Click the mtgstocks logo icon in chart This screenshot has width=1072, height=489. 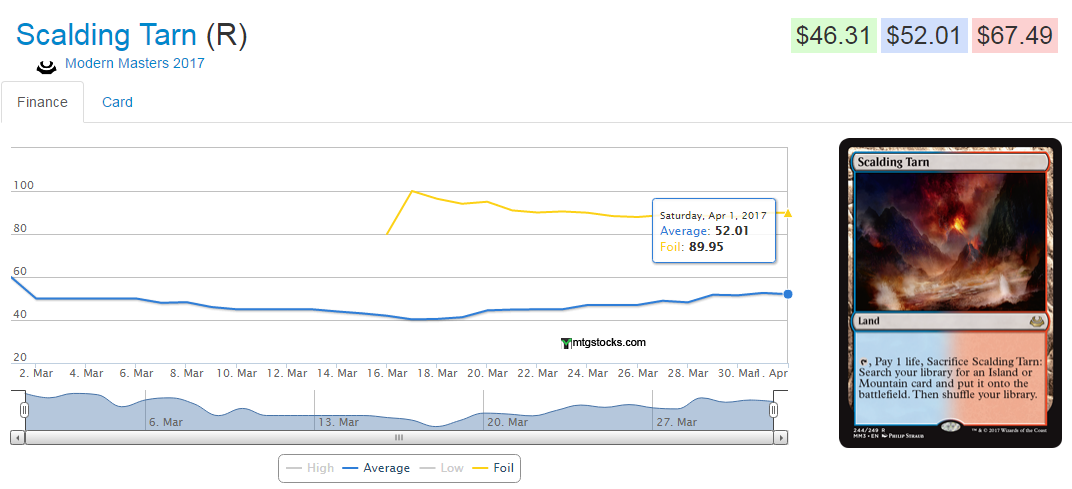565,343
